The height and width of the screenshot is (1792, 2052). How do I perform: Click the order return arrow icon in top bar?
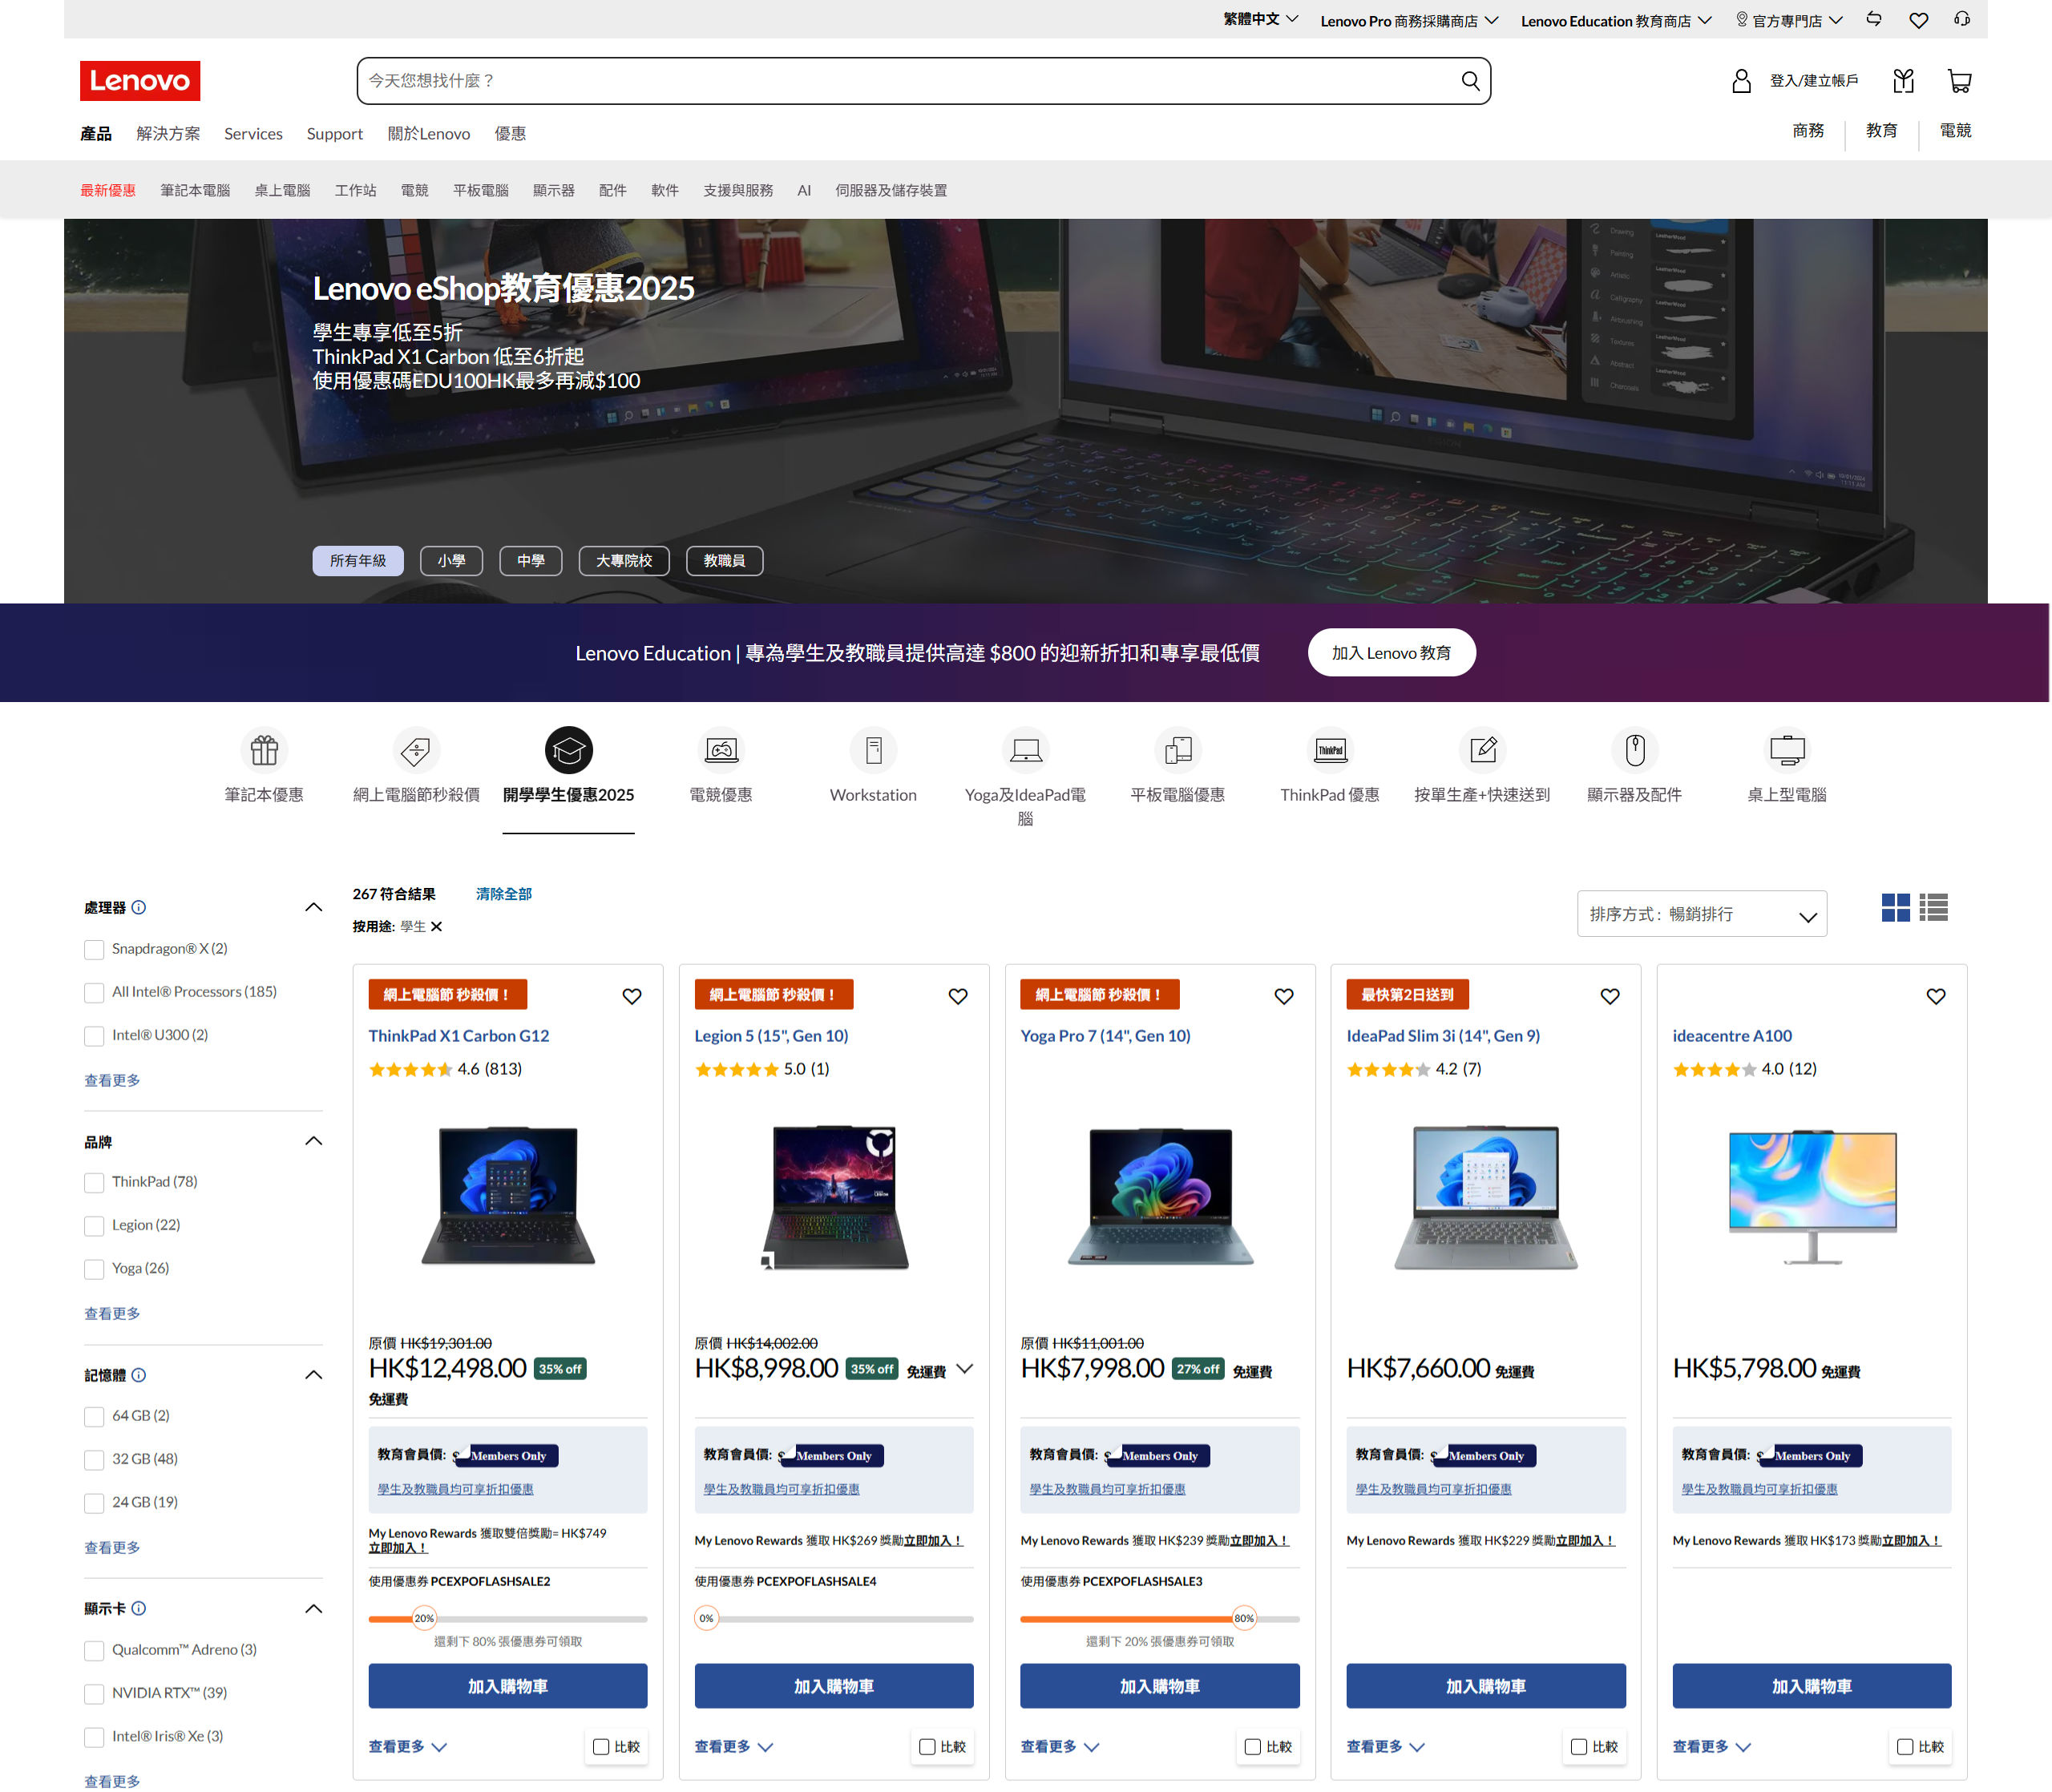pos(1874,20)
